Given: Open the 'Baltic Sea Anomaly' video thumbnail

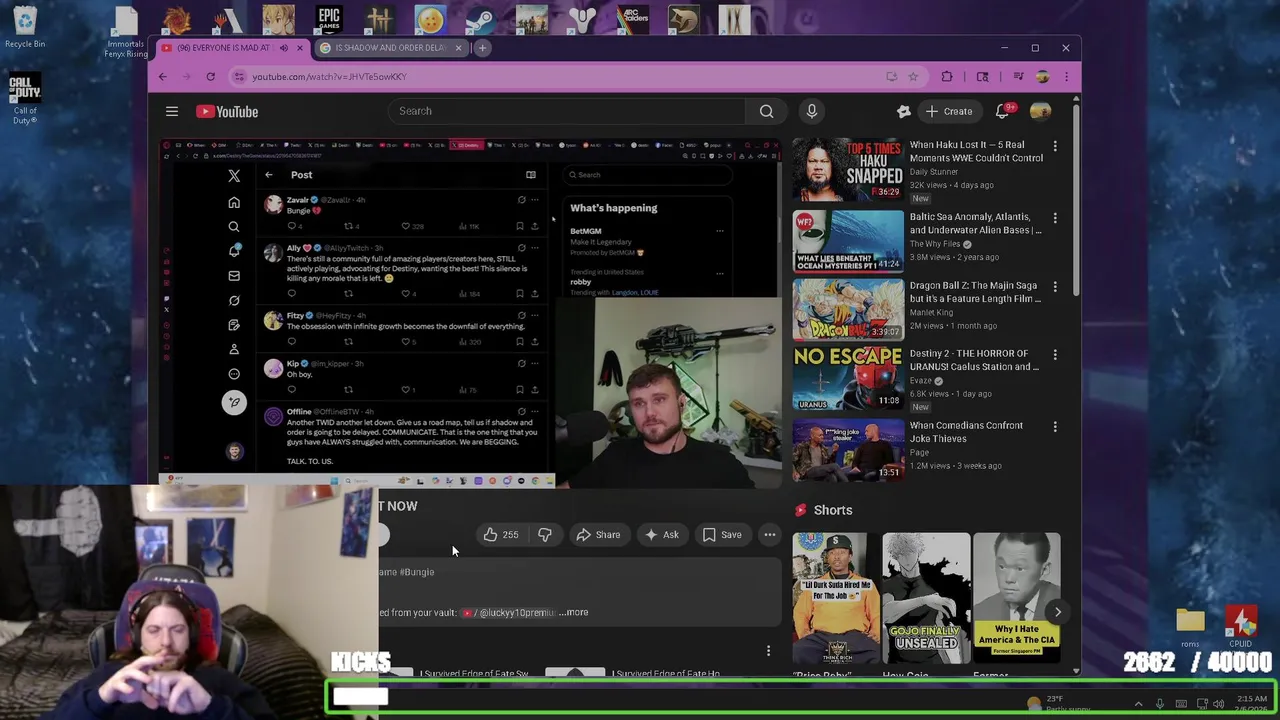Looking at the screenshot, I should (x=848, y=241).
